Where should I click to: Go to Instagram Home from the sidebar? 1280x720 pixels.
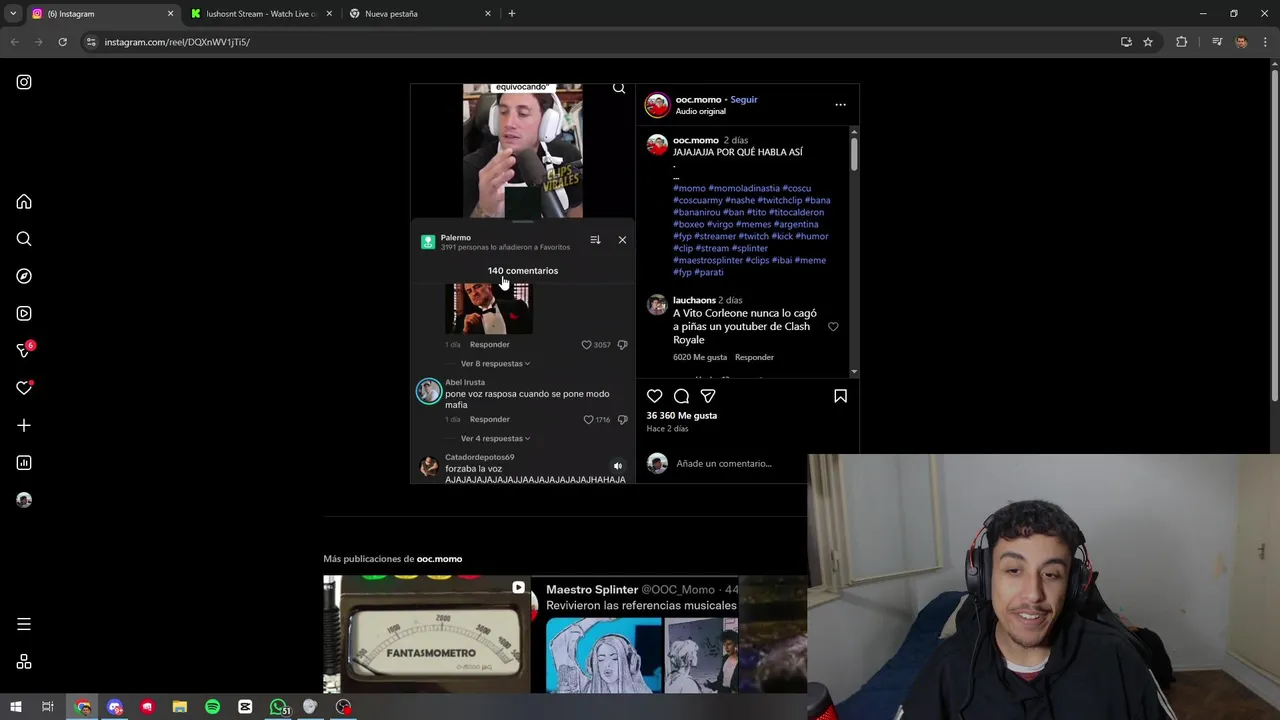(x=24, y=202)
